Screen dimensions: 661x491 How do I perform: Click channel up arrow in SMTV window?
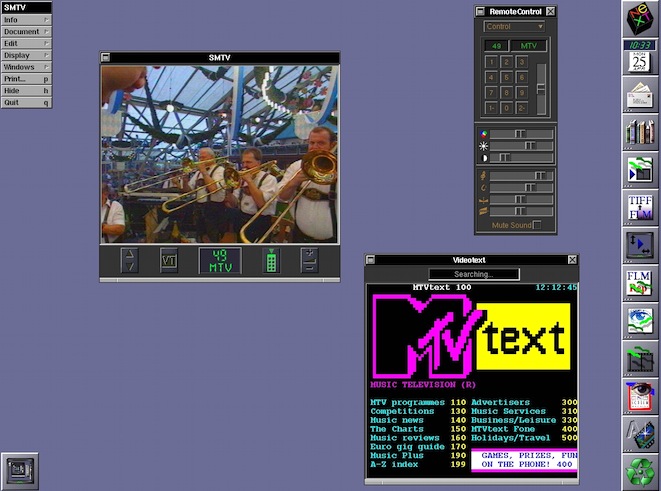(x=129, y=254)
